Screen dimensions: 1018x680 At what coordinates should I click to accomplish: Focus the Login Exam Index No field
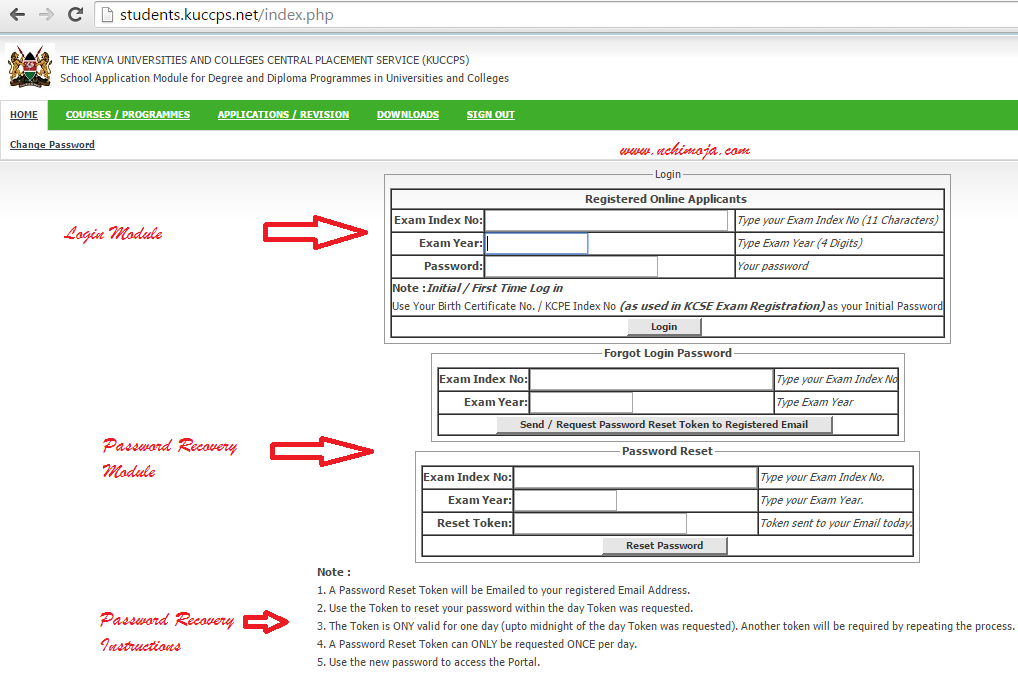point(606,220)
